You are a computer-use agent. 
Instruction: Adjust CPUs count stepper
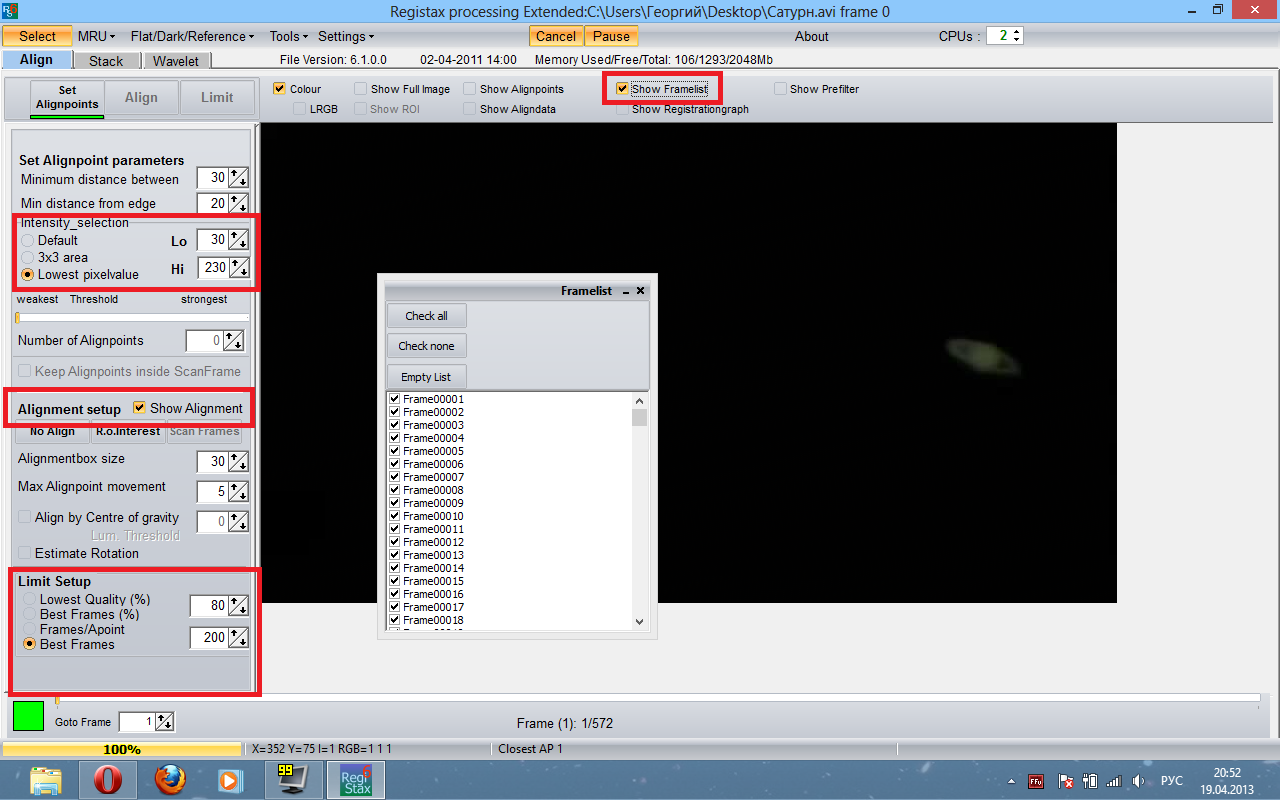(x=1017, y=36)
